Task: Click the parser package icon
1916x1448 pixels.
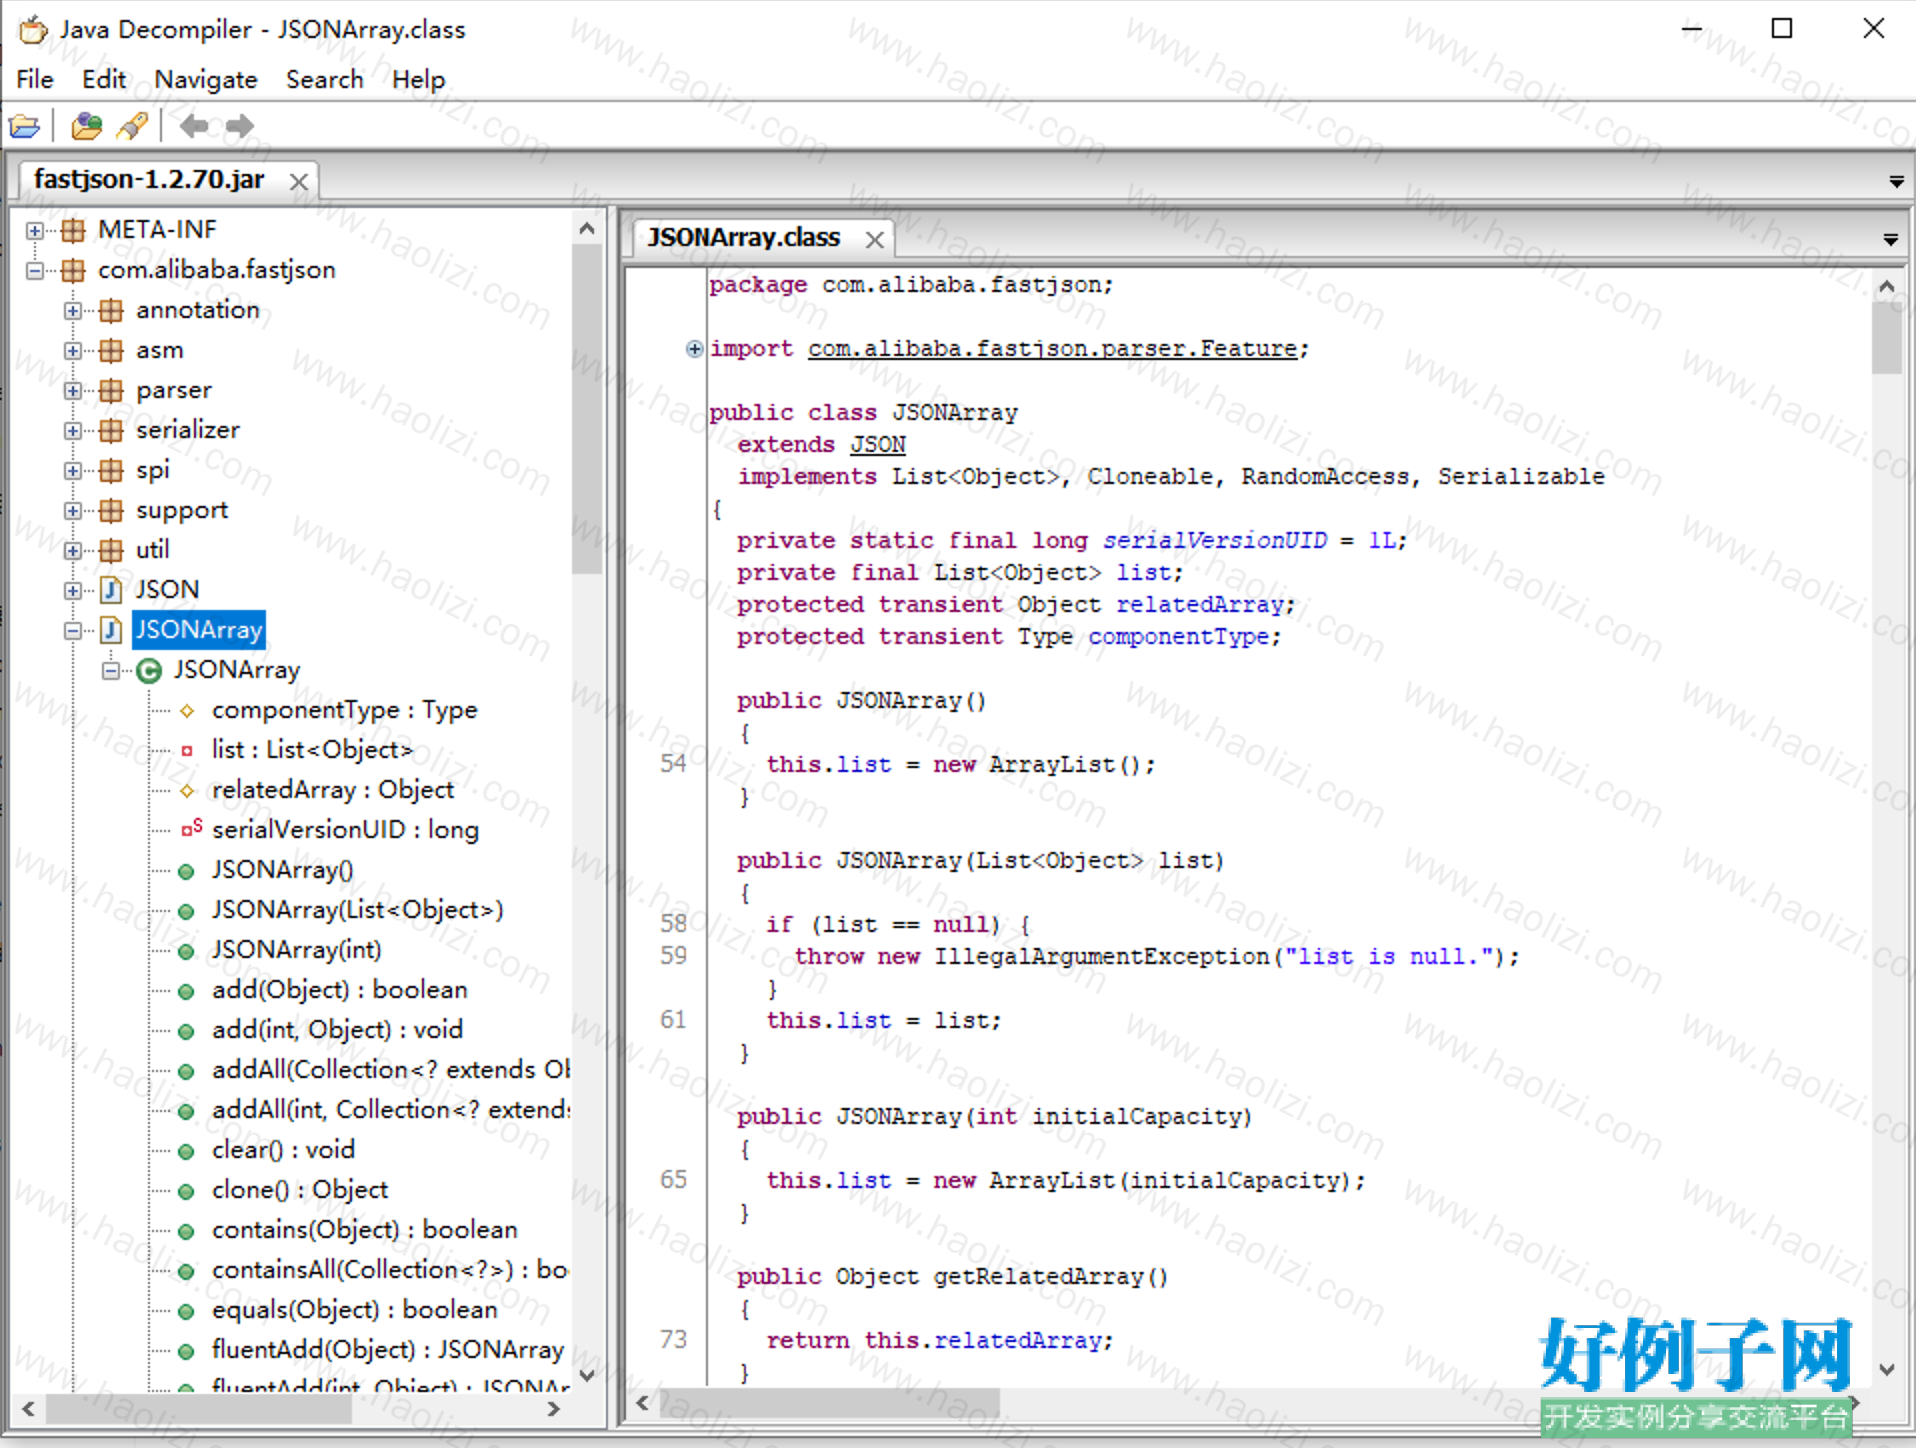Action: click(111, 390)
